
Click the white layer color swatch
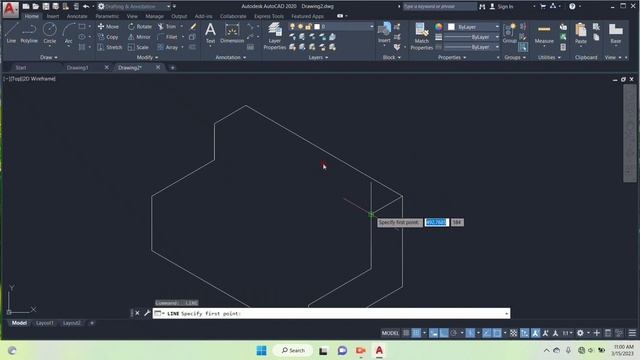pyautogui.click(x=317, y=27)
